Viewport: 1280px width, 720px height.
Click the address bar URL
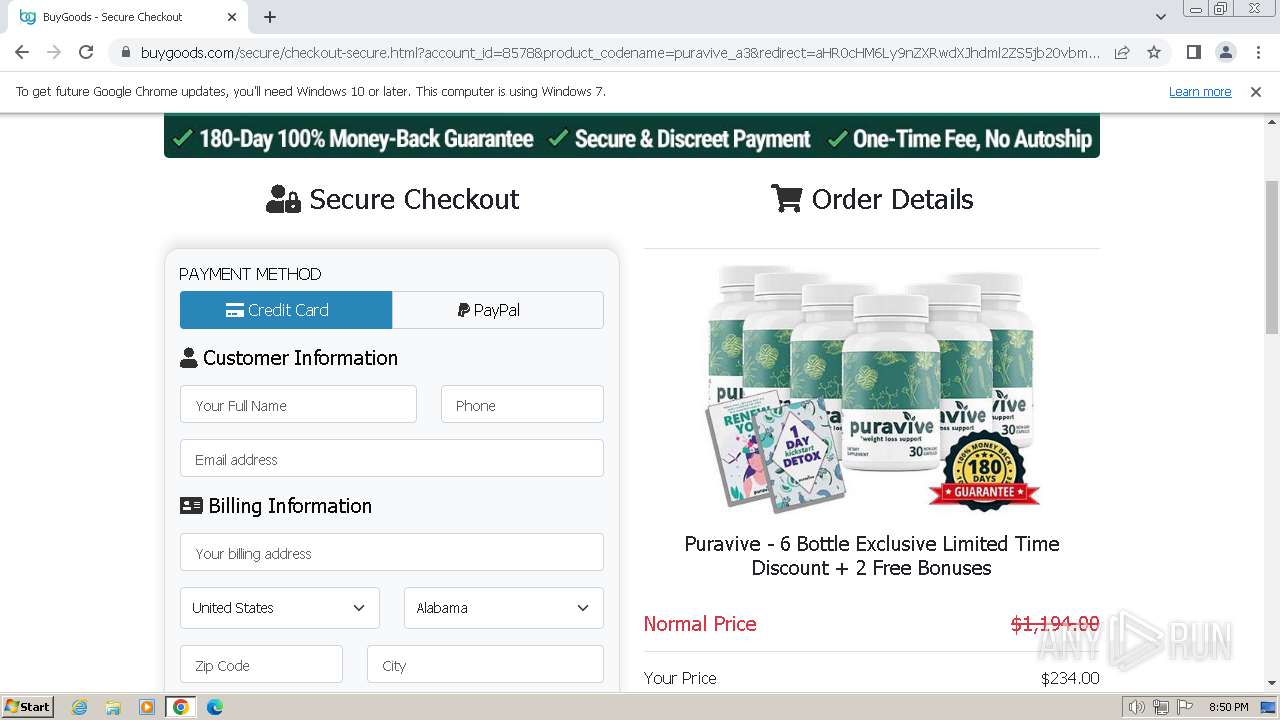coord(620,52)
